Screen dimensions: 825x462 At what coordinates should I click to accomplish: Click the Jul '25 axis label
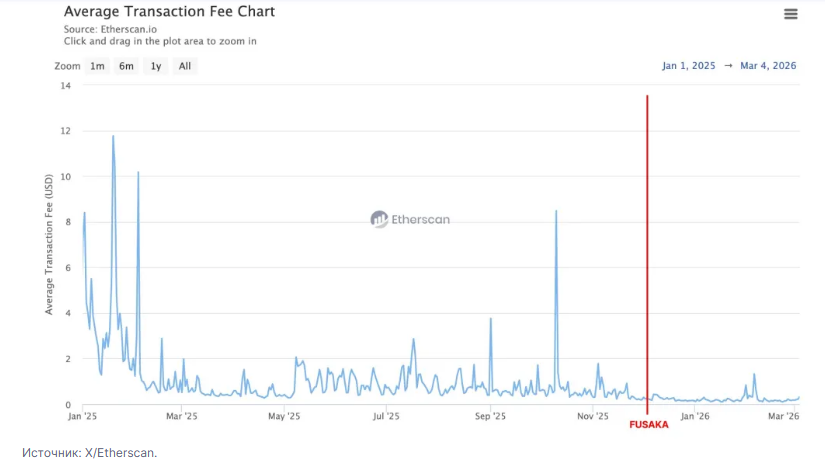386,416
